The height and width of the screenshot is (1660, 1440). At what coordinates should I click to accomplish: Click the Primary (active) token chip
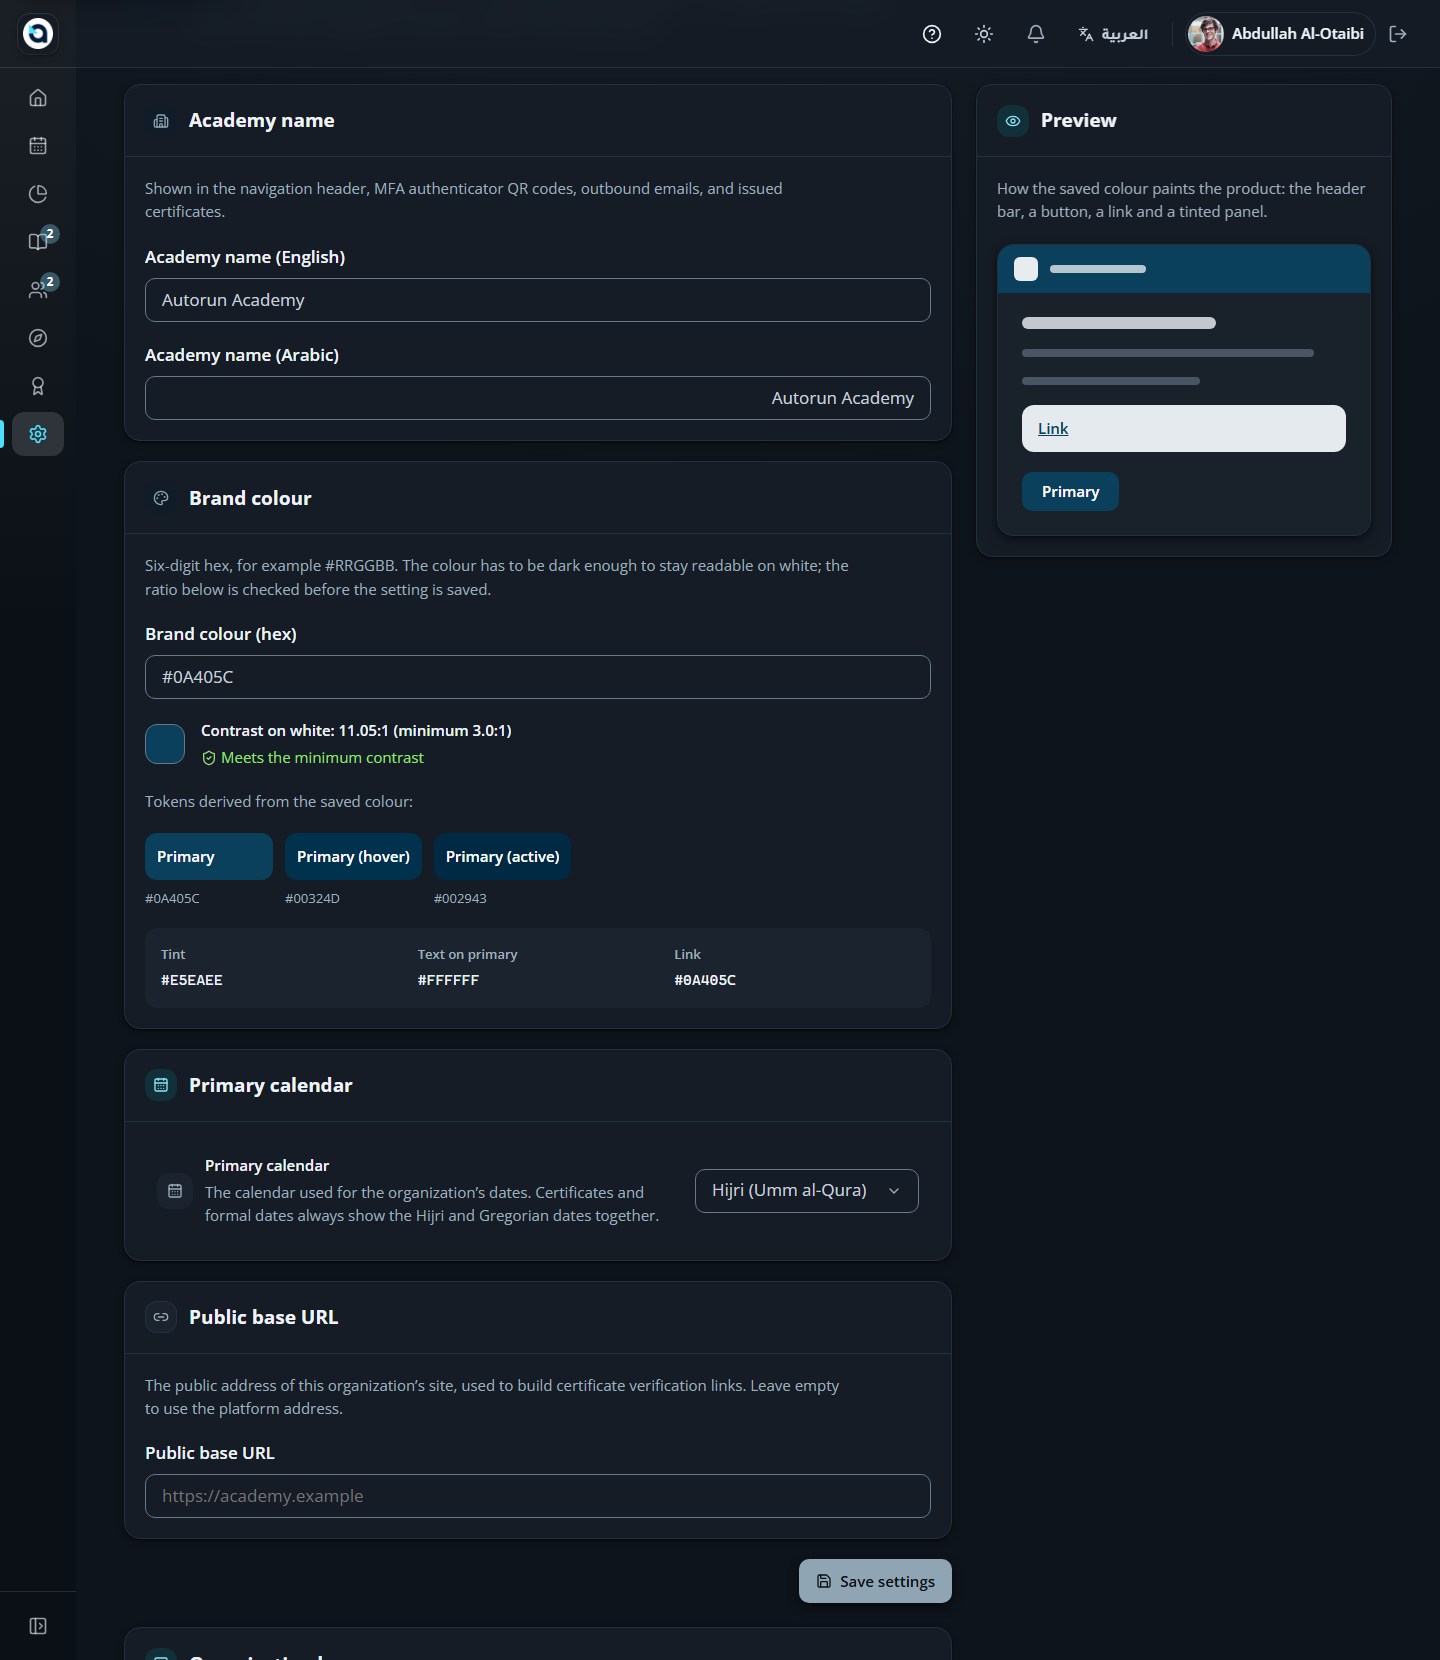(x=502, y=857)
